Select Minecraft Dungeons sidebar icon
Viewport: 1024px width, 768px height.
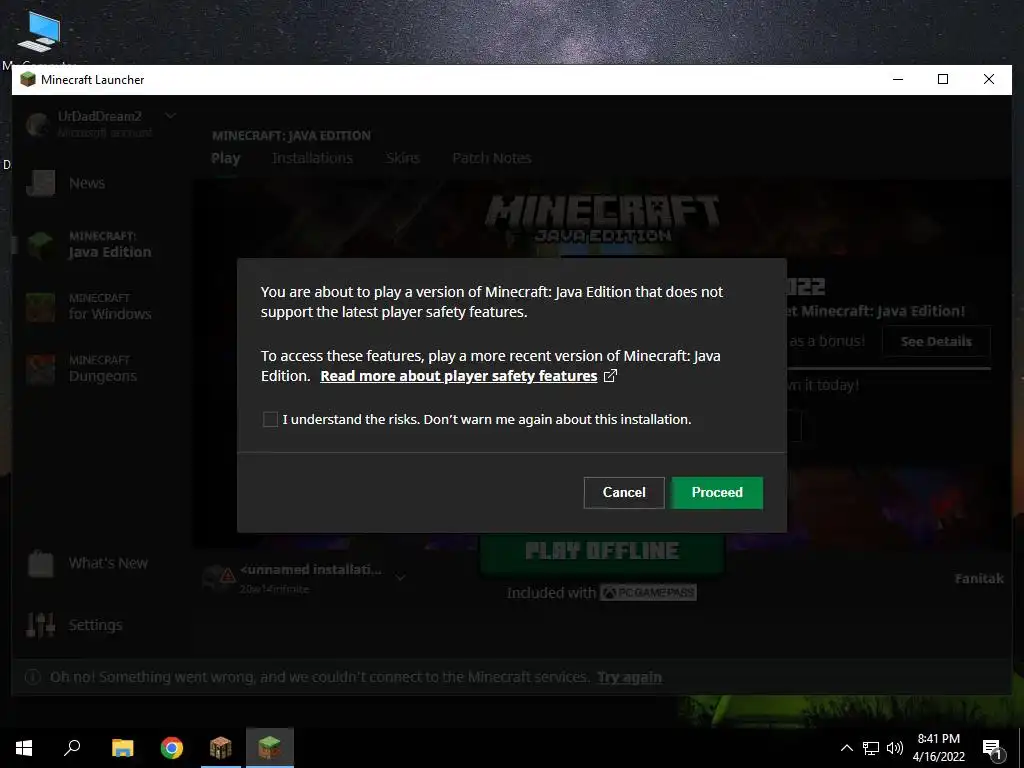[40, 369]
